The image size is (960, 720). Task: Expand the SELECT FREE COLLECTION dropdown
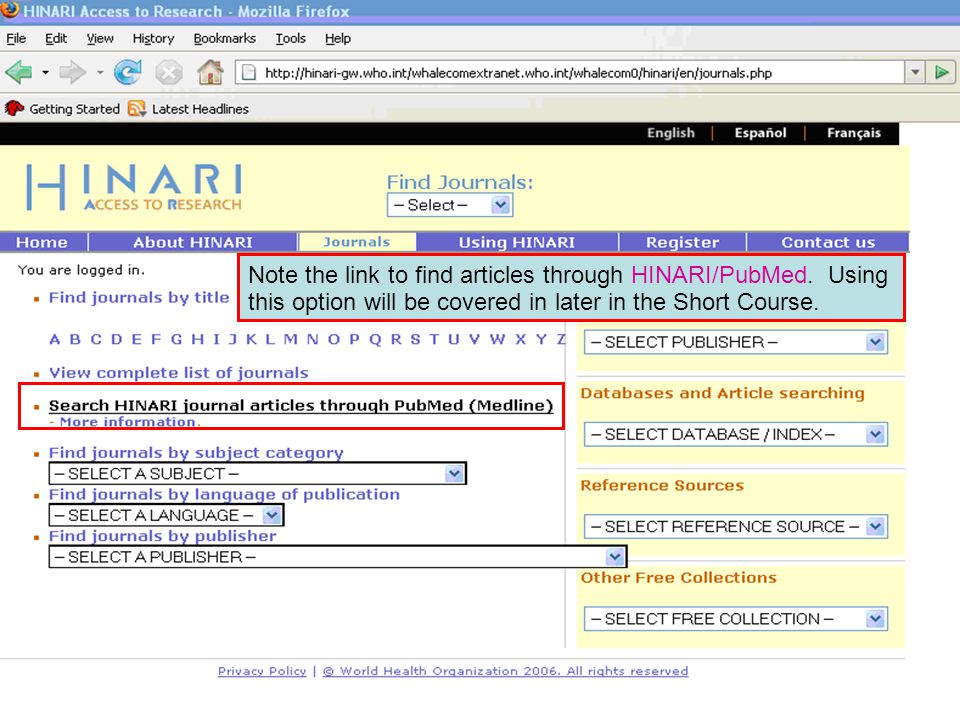pos(736,619)
